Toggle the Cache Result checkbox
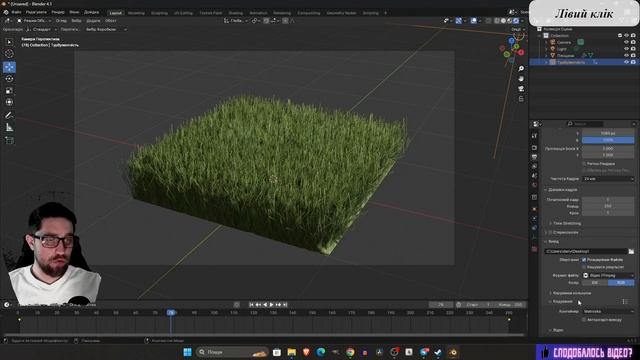This screenshot has width=640, height=360. tap(584, 267)
